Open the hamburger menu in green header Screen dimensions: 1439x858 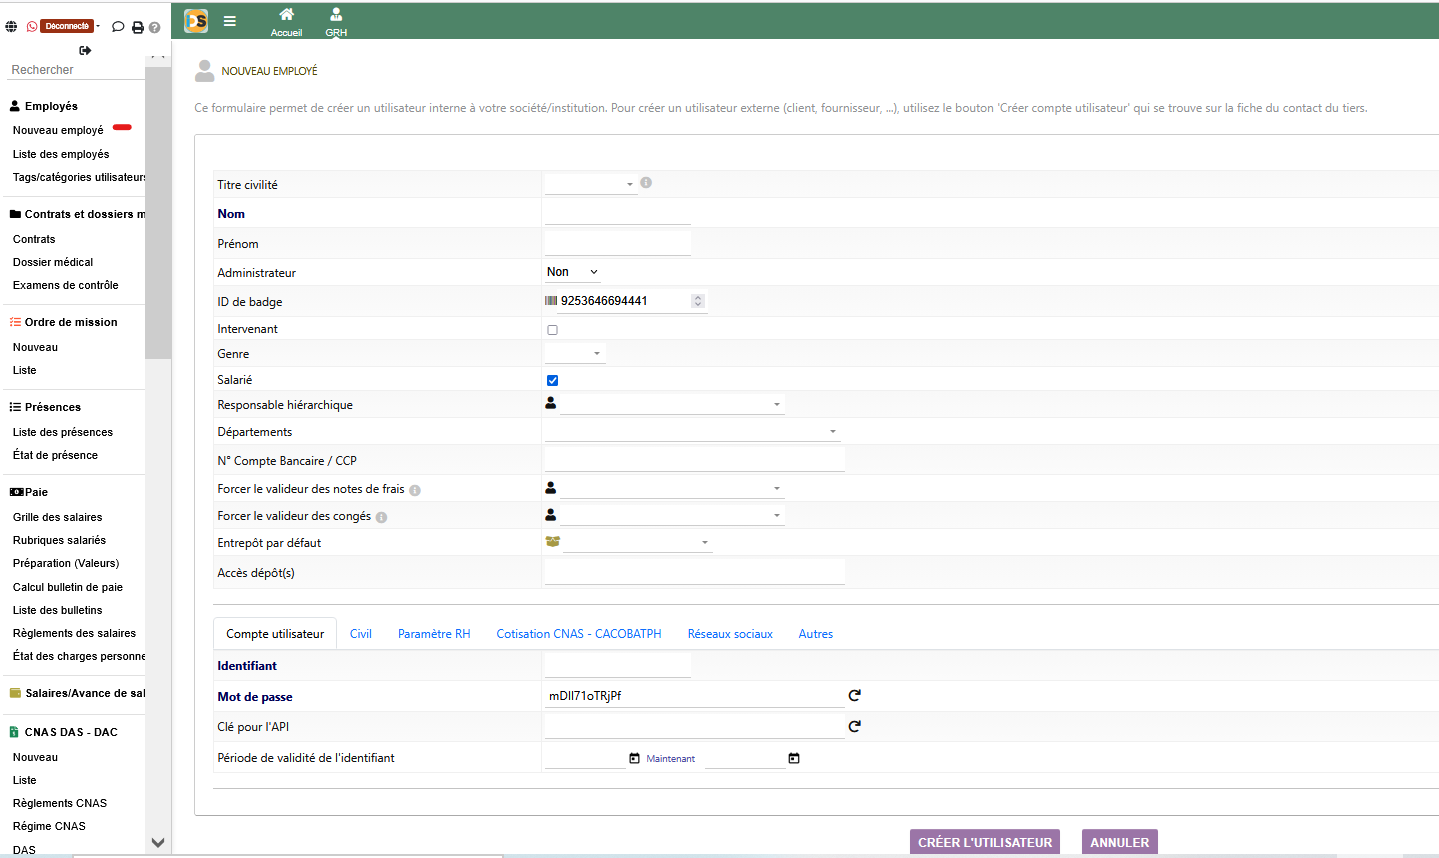[x=230, y=21]
